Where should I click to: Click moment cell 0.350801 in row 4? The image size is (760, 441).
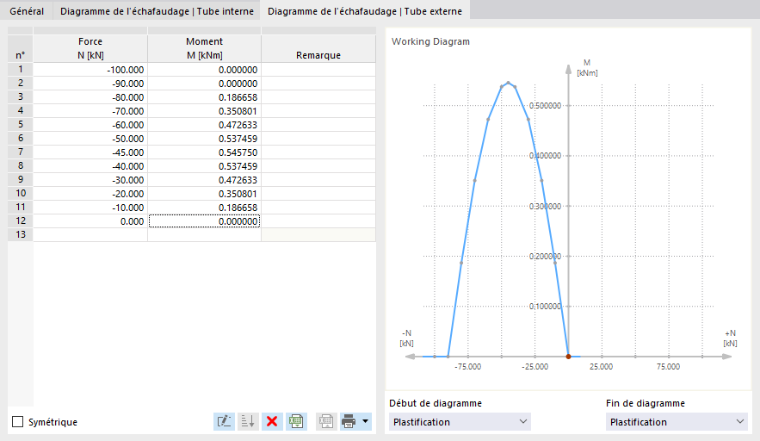(204, 111)
